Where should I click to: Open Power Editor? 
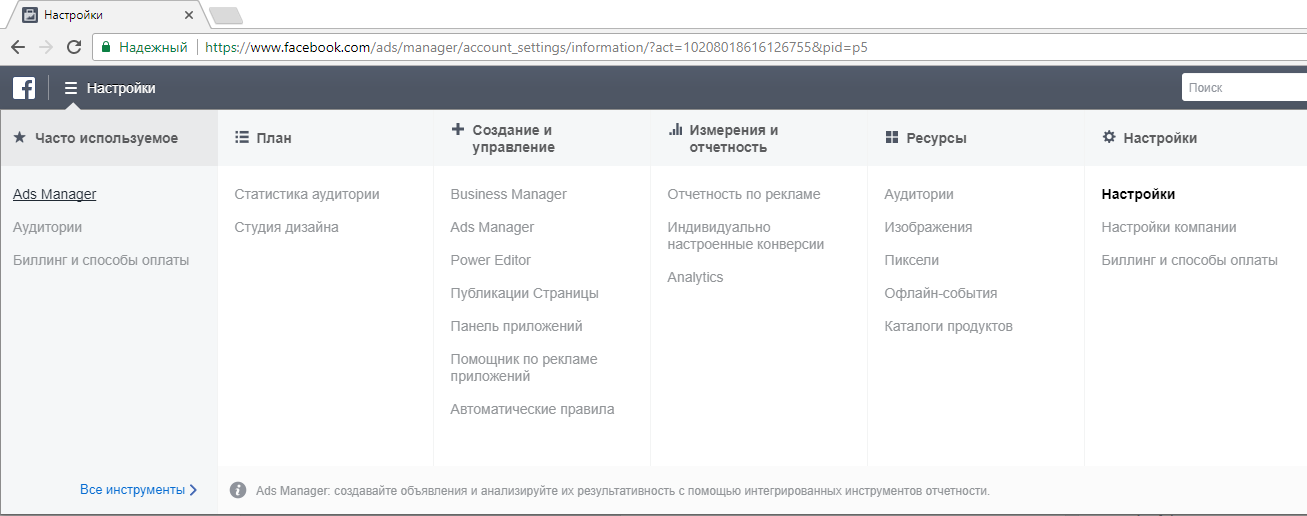[x=491, y=260]
